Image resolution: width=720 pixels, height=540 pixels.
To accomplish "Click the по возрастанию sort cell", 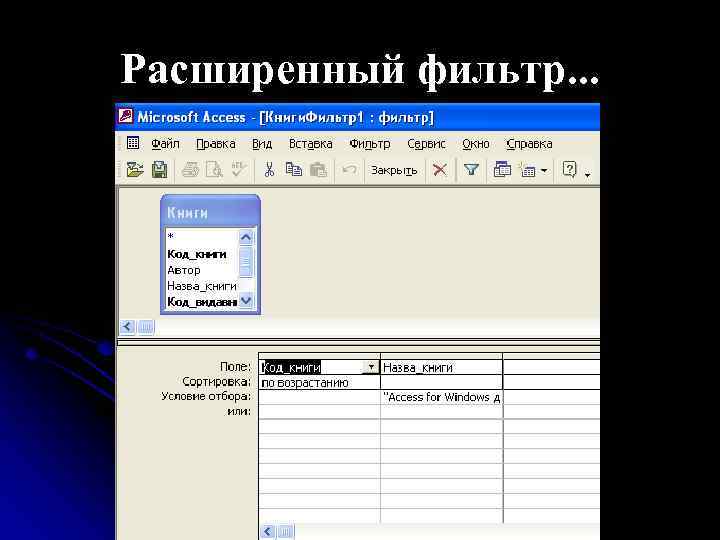I will 319,382.
